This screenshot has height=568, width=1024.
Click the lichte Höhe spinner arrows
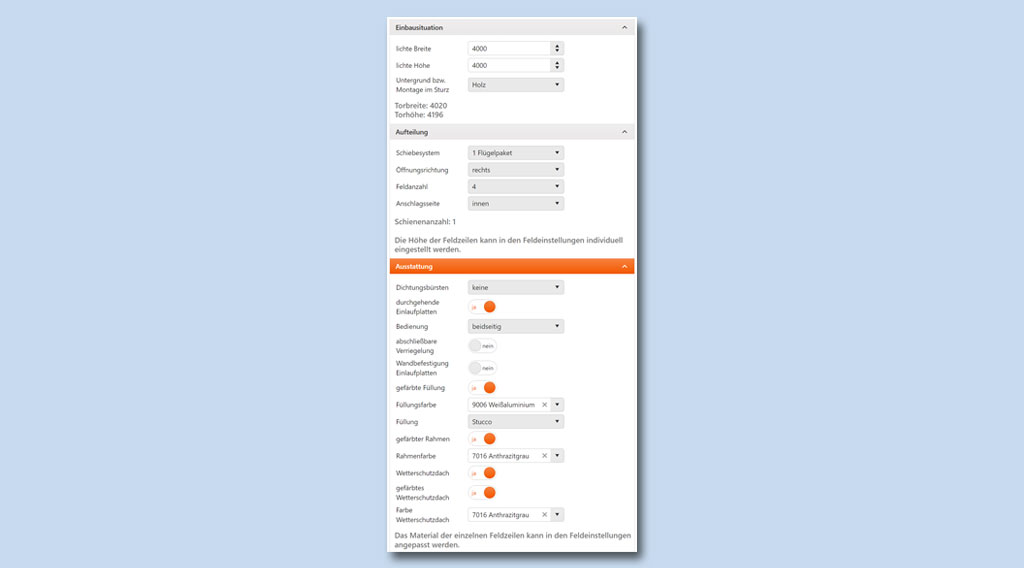pos(557,66)
